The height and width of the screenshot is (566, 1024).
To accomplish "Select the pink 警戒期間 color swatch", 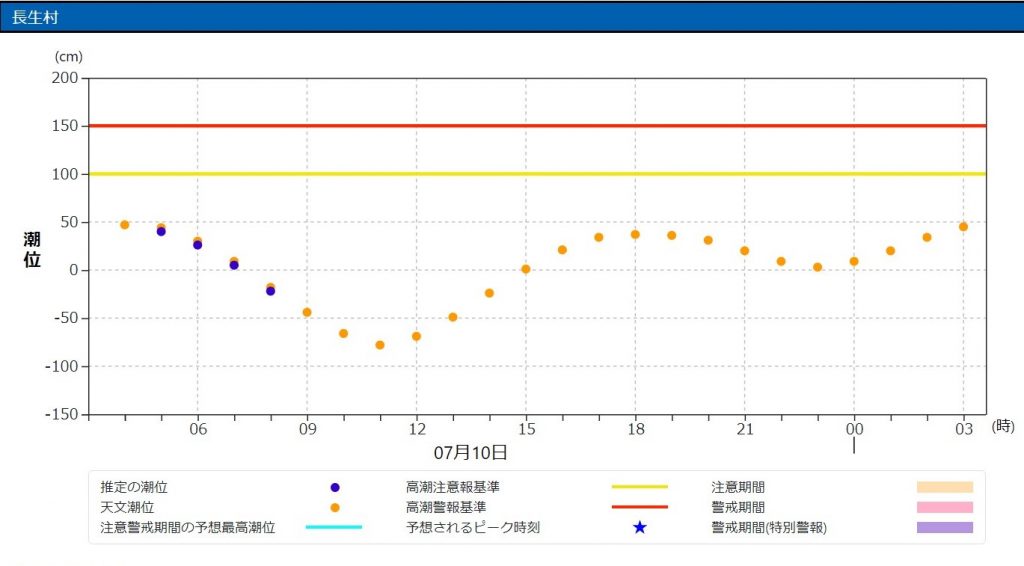I will 945,507.
